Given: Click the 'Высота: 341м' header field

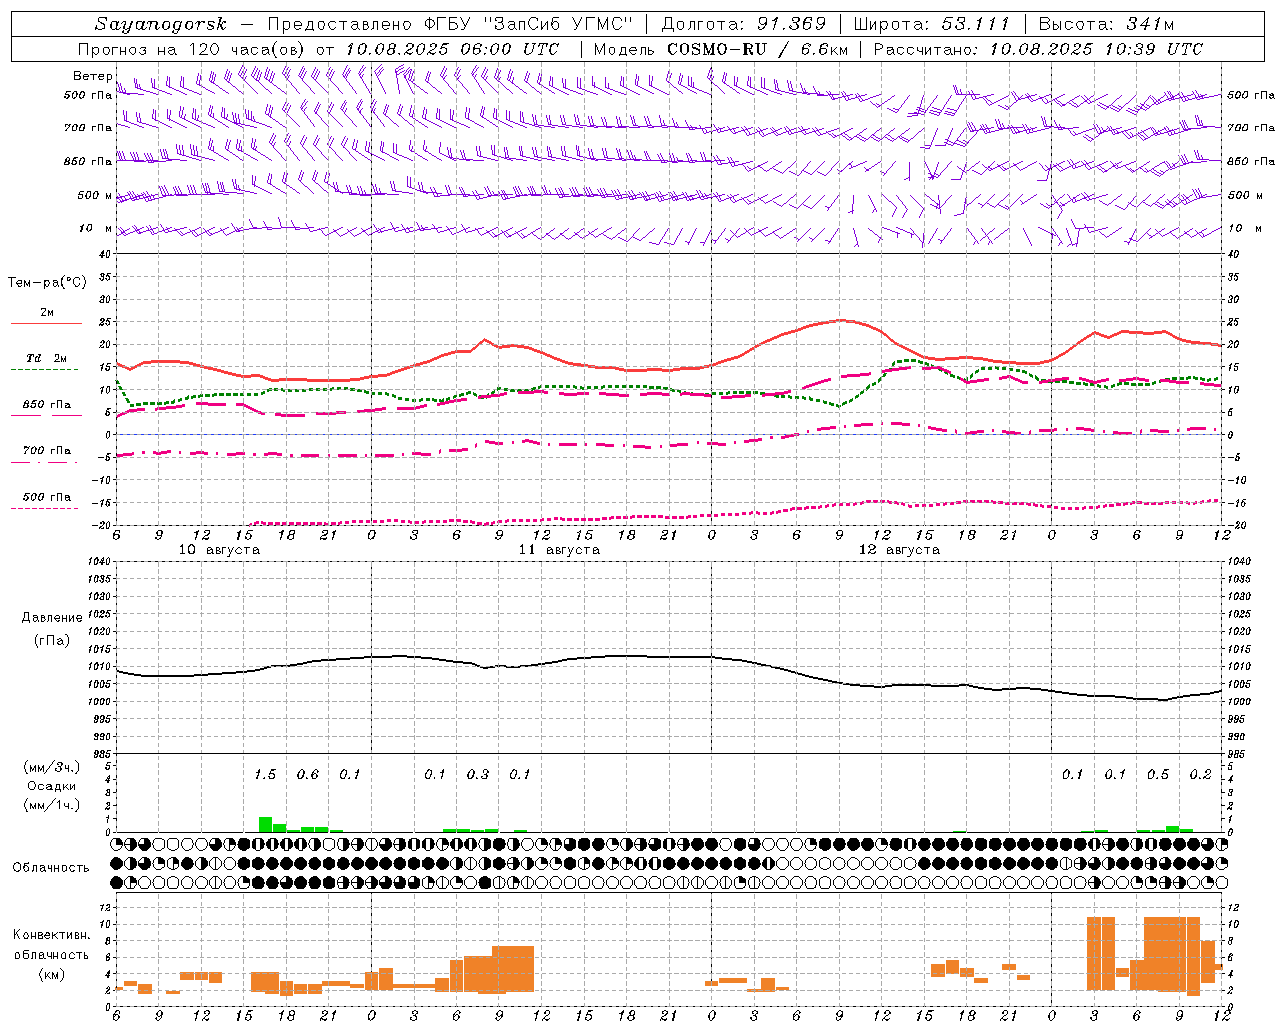Looking at the screenshot, I should coord(1106,24).
